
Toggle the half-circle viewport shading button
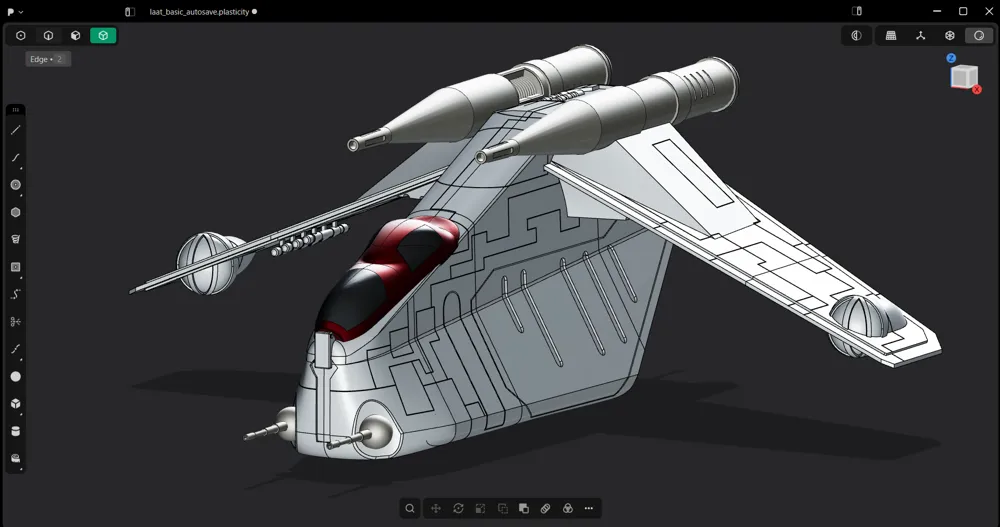point(857,36)
